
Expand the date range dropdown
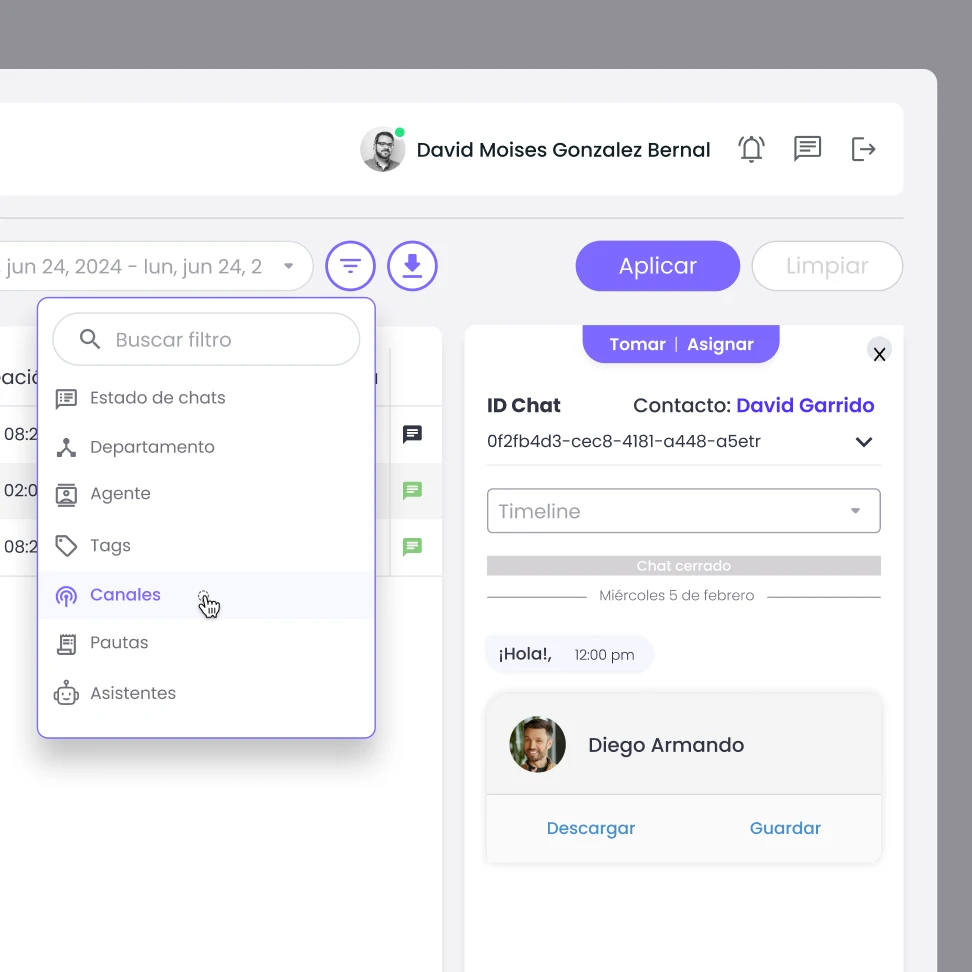point(289,266)
